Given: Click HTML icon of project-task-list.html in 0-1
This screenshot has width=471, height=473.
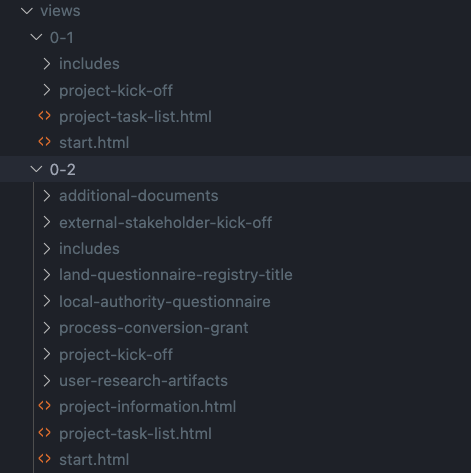Looking at the screenshot, I should tap(44, 116).
